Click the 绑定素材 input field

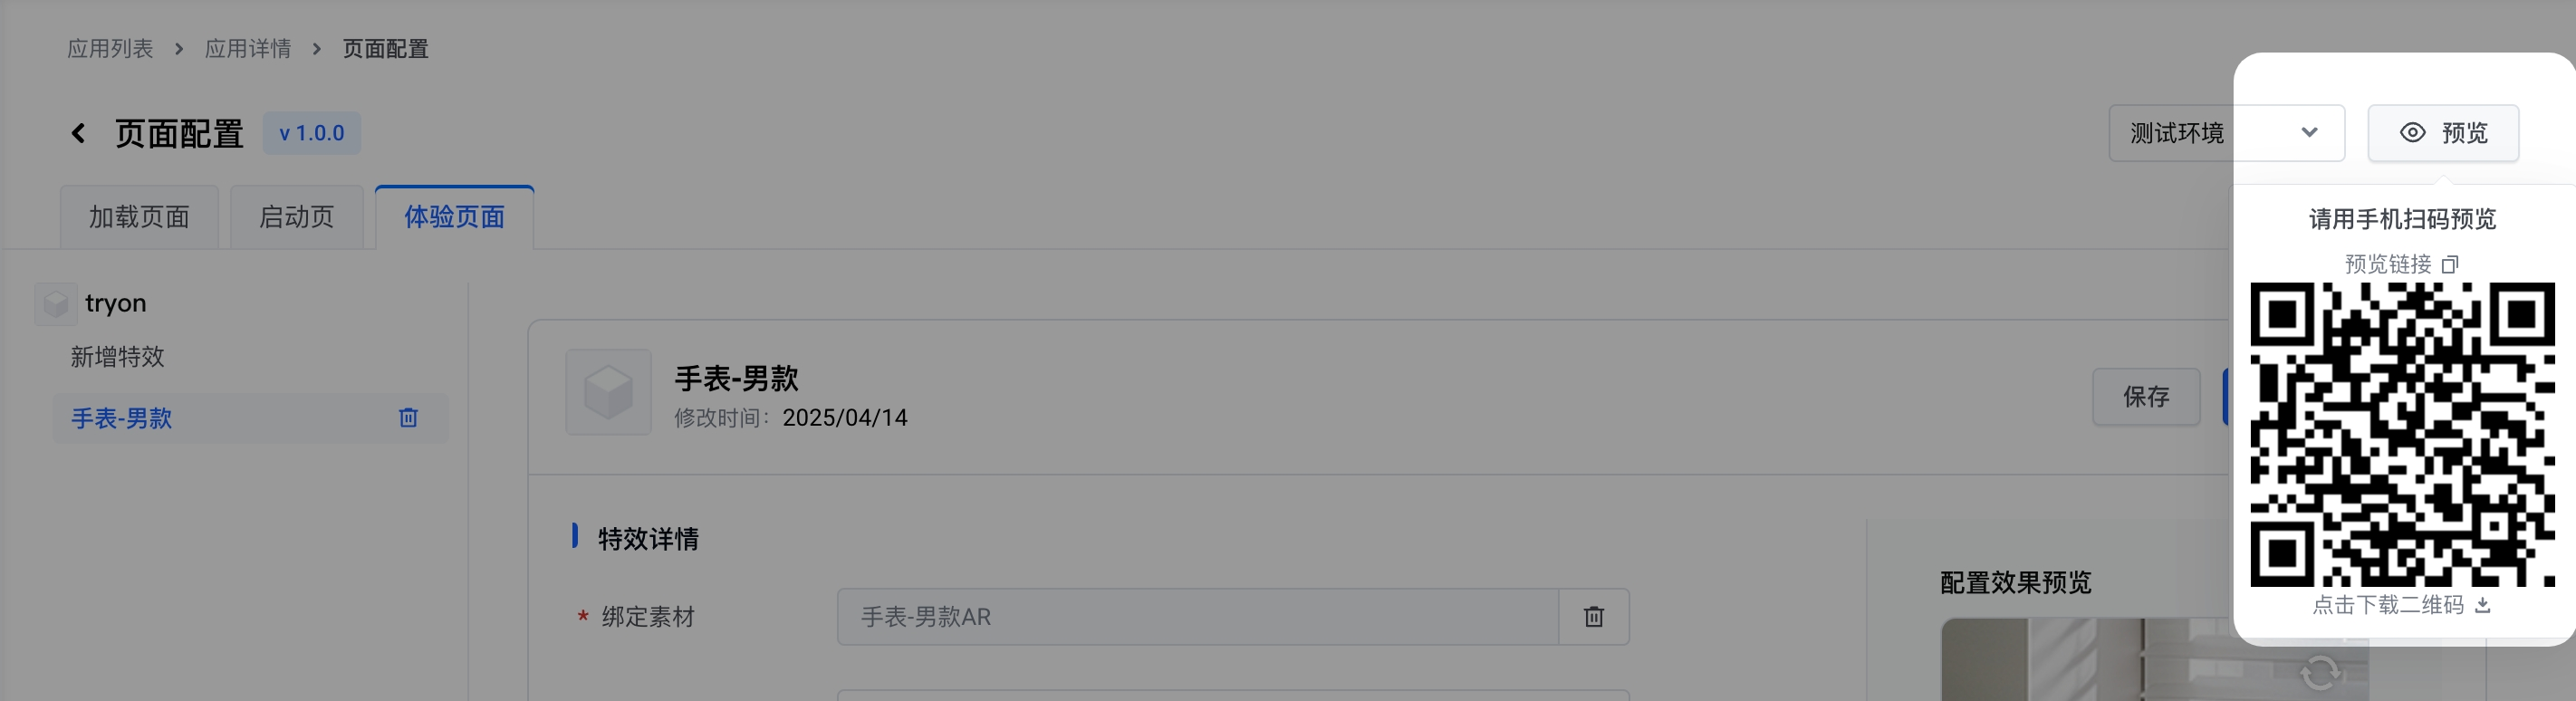[1196, 617]
